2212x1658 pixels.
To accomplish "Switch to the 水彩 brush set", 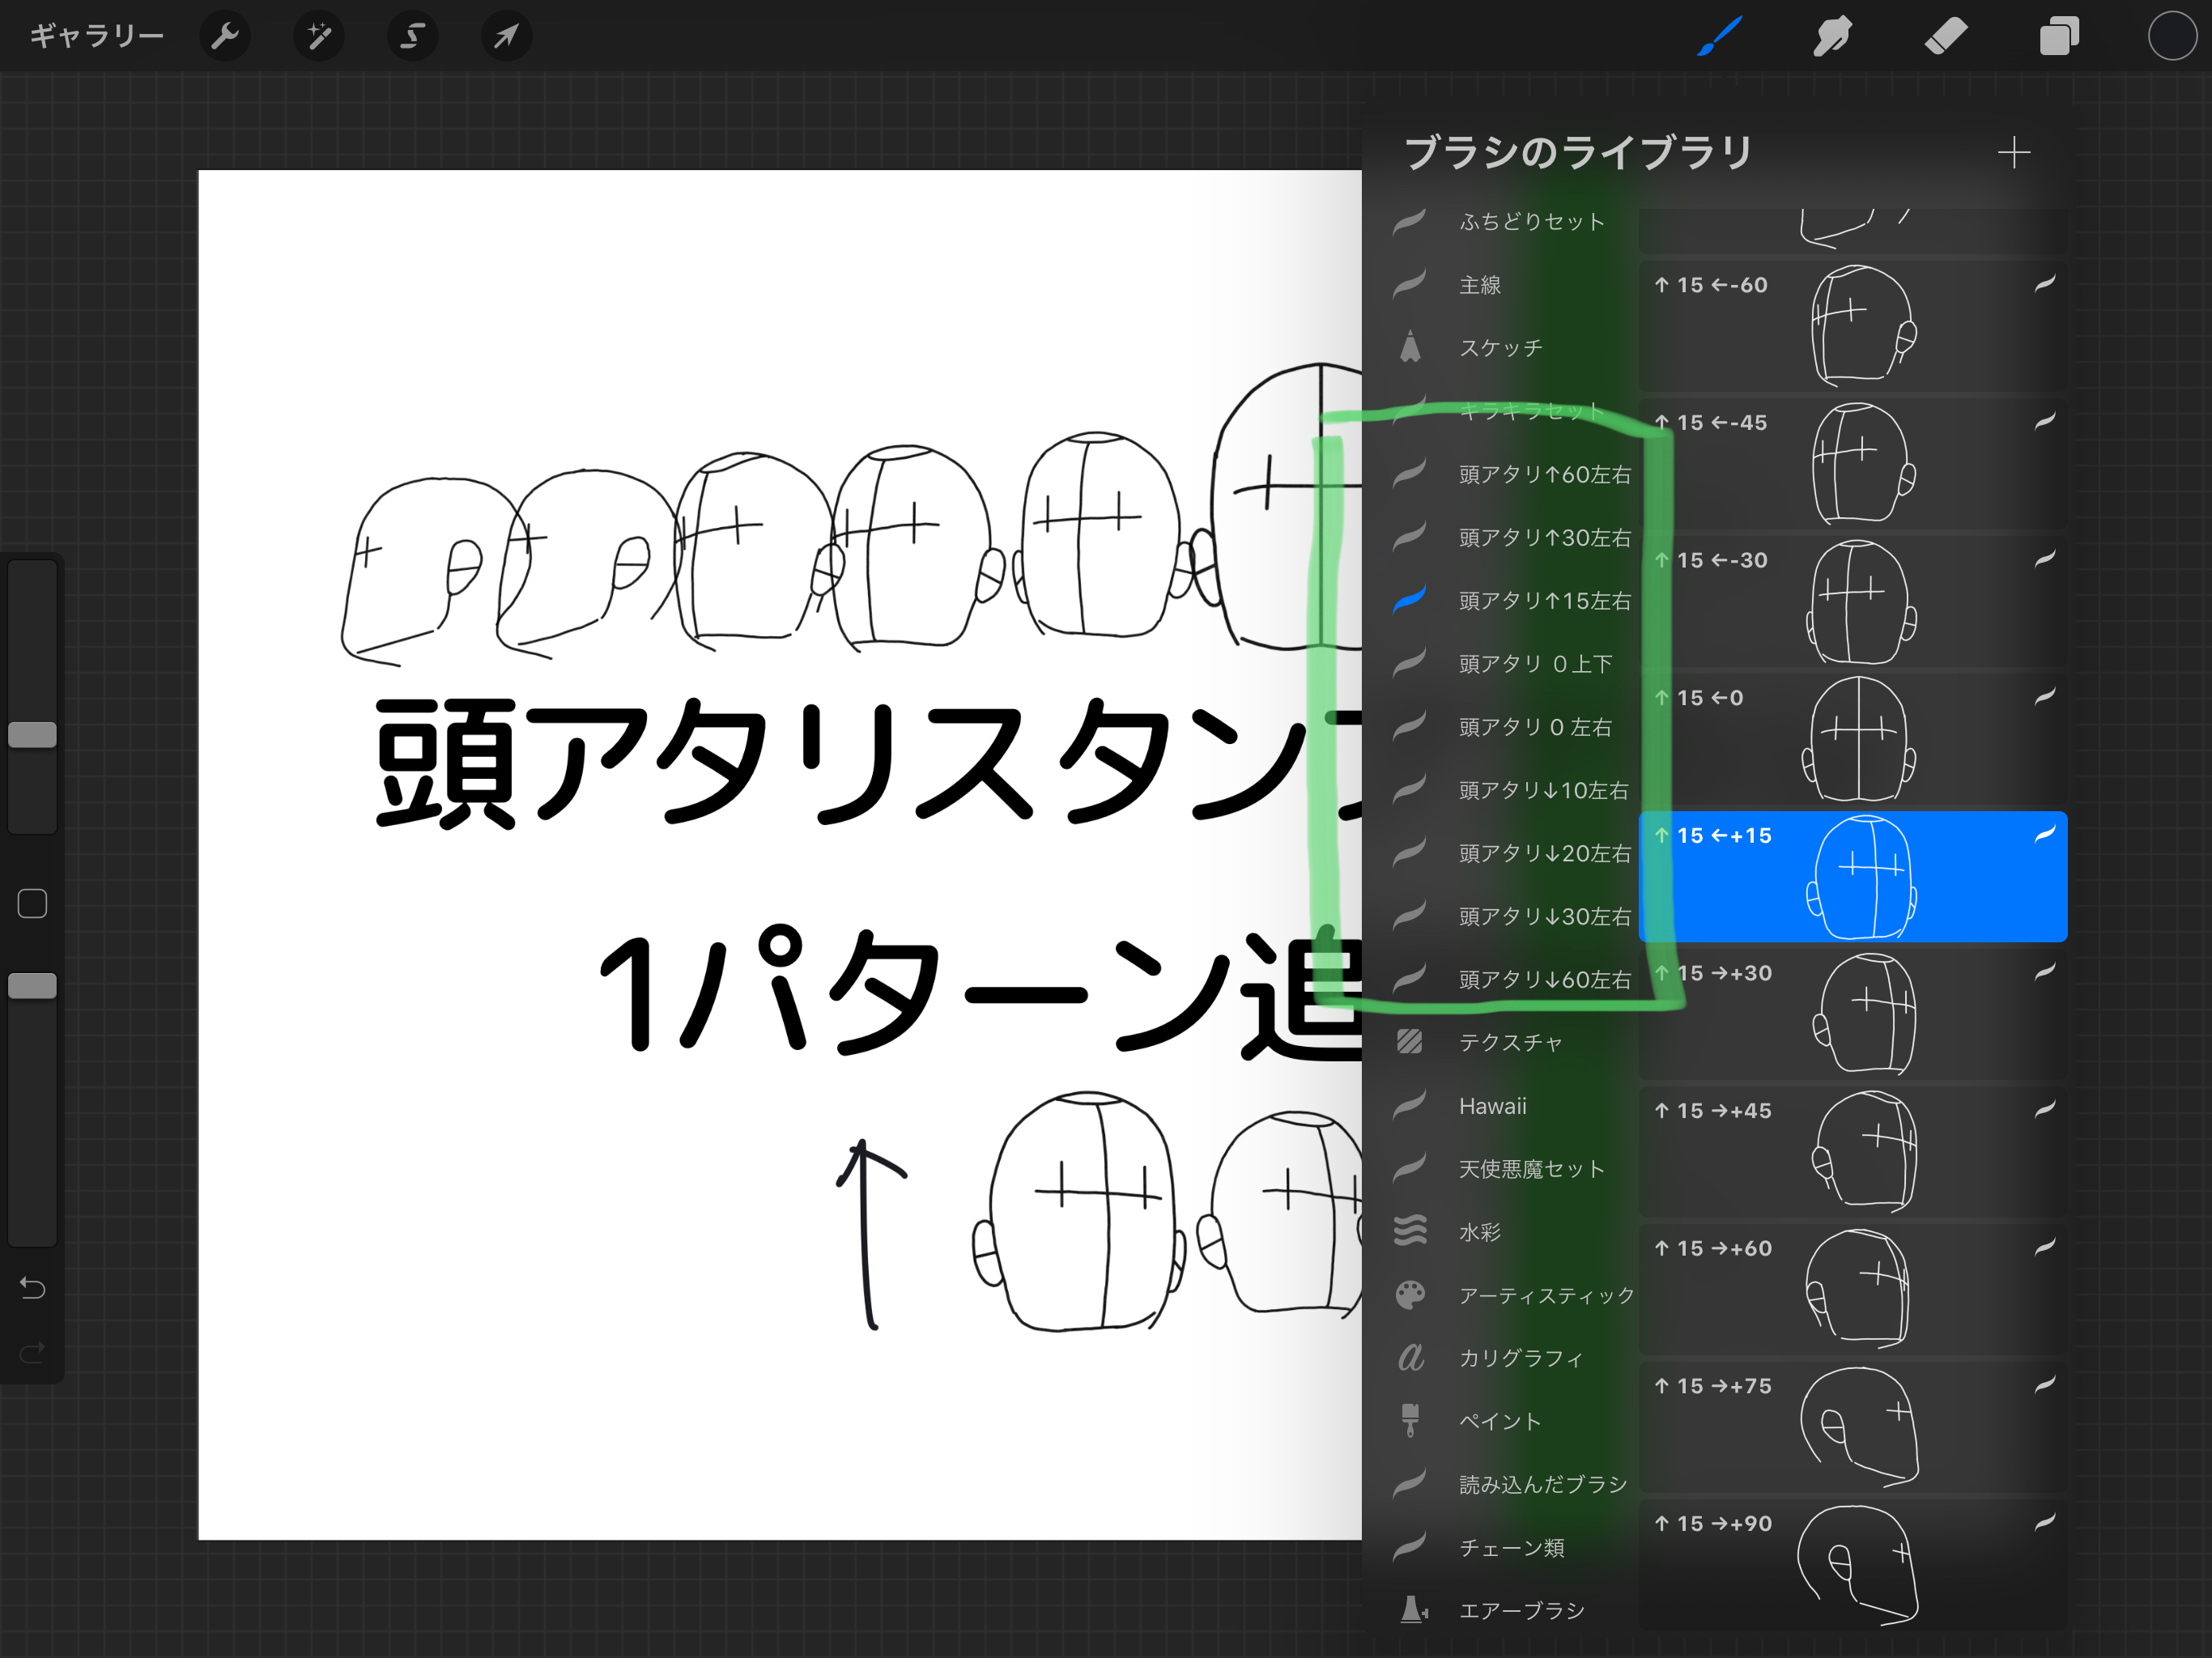I will coord(1482,1232).
